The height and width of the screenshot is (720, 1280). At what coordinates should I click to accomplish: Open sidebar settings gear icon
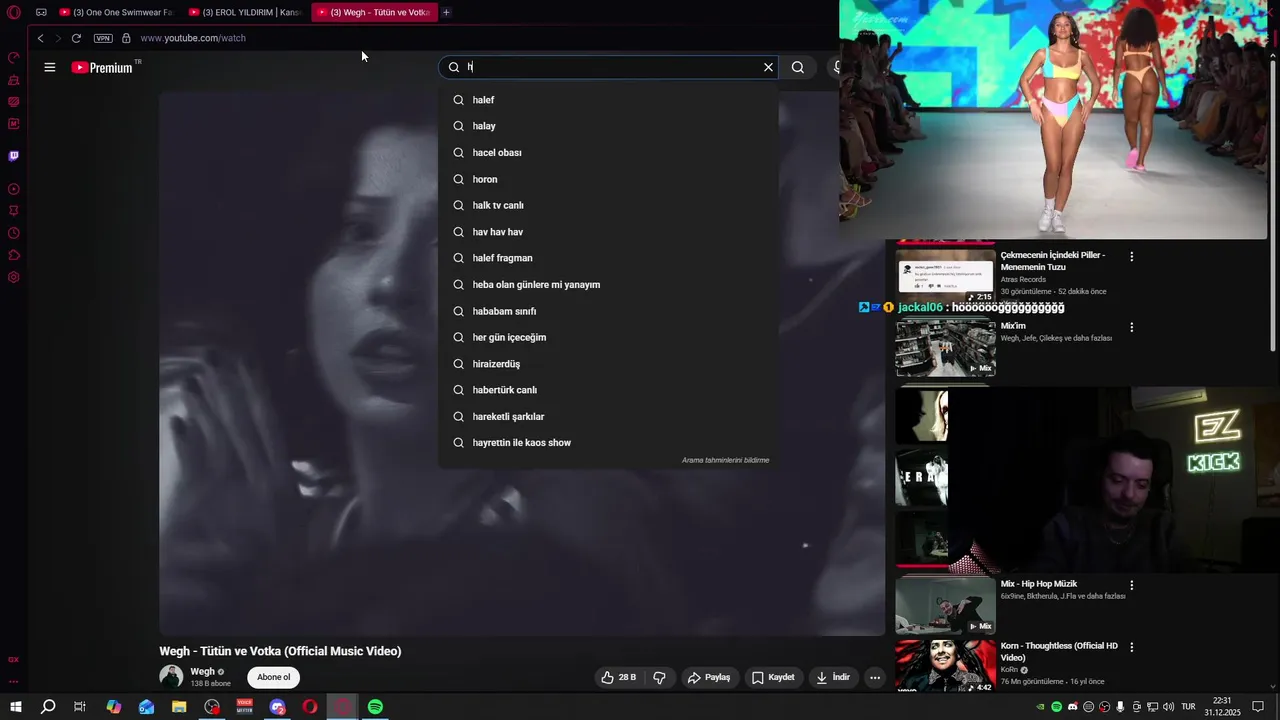pyautogui.click(x=14, y=277)
